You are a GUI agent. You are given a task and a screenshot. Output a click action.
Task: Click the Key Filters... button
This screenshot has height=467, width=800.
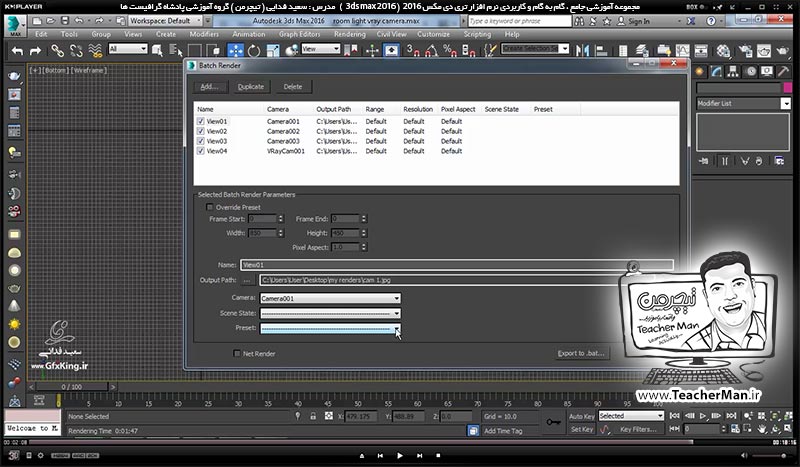pos(638,429)
